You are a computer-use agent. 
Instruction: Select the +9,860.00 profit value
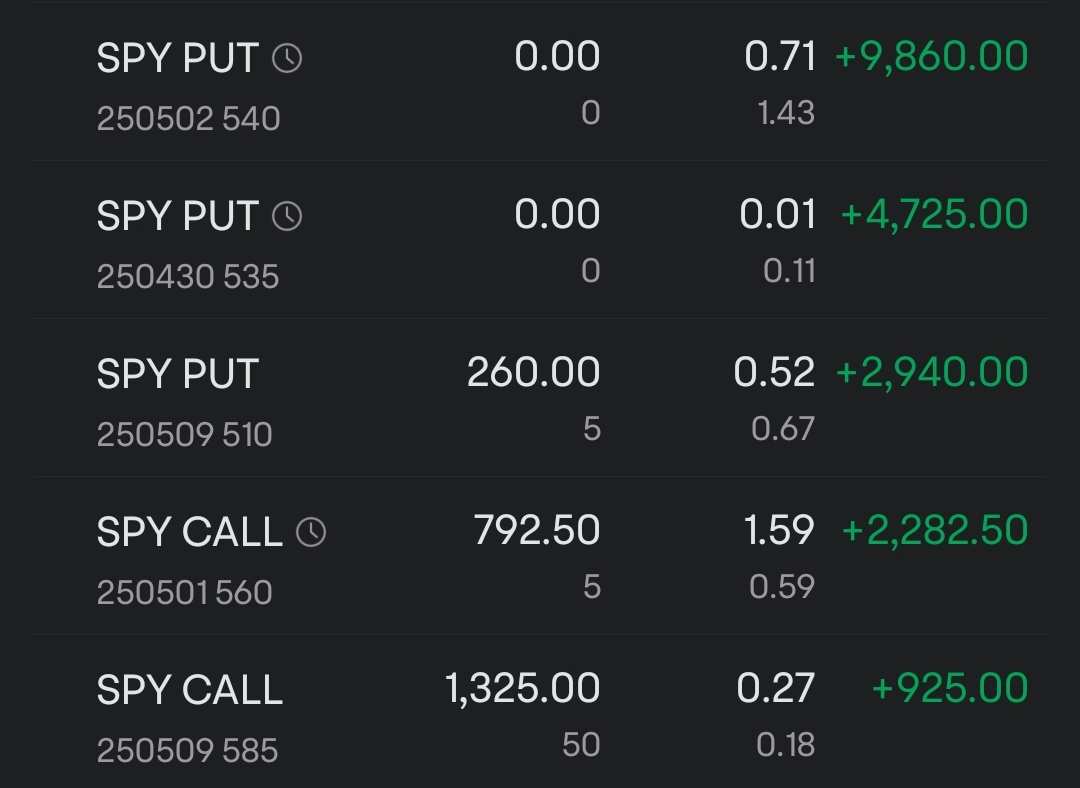(931, 57)
